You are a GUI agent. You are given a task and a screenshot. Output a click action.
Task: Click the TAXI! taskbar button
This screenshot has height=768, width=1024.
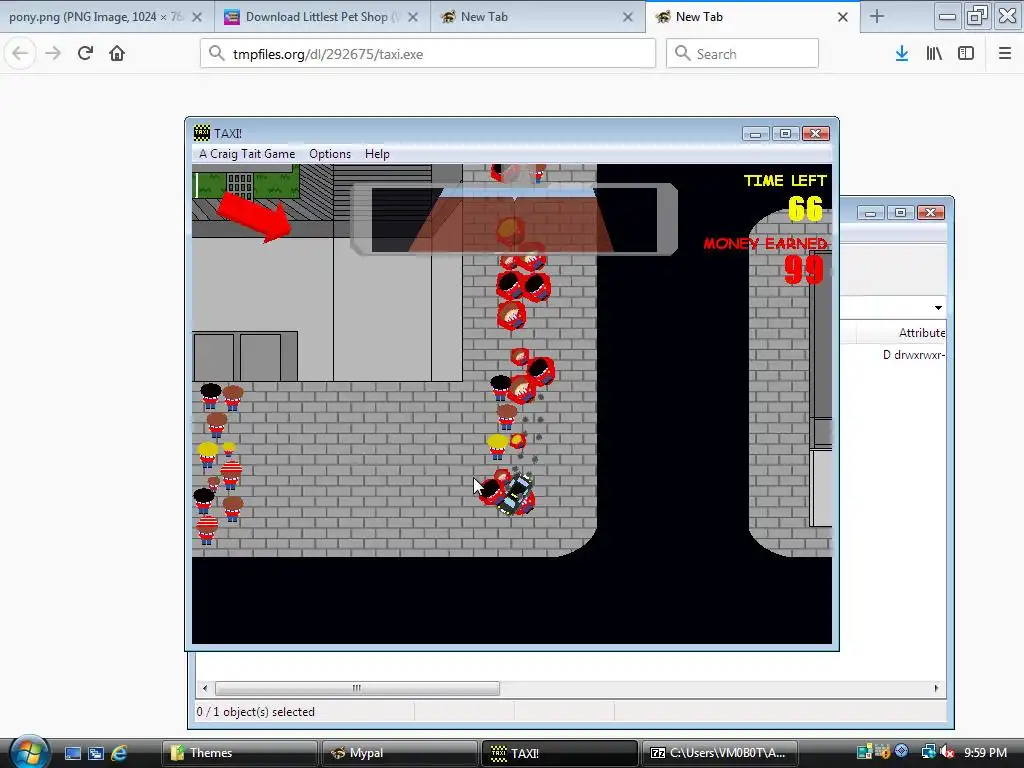point(560,753)
